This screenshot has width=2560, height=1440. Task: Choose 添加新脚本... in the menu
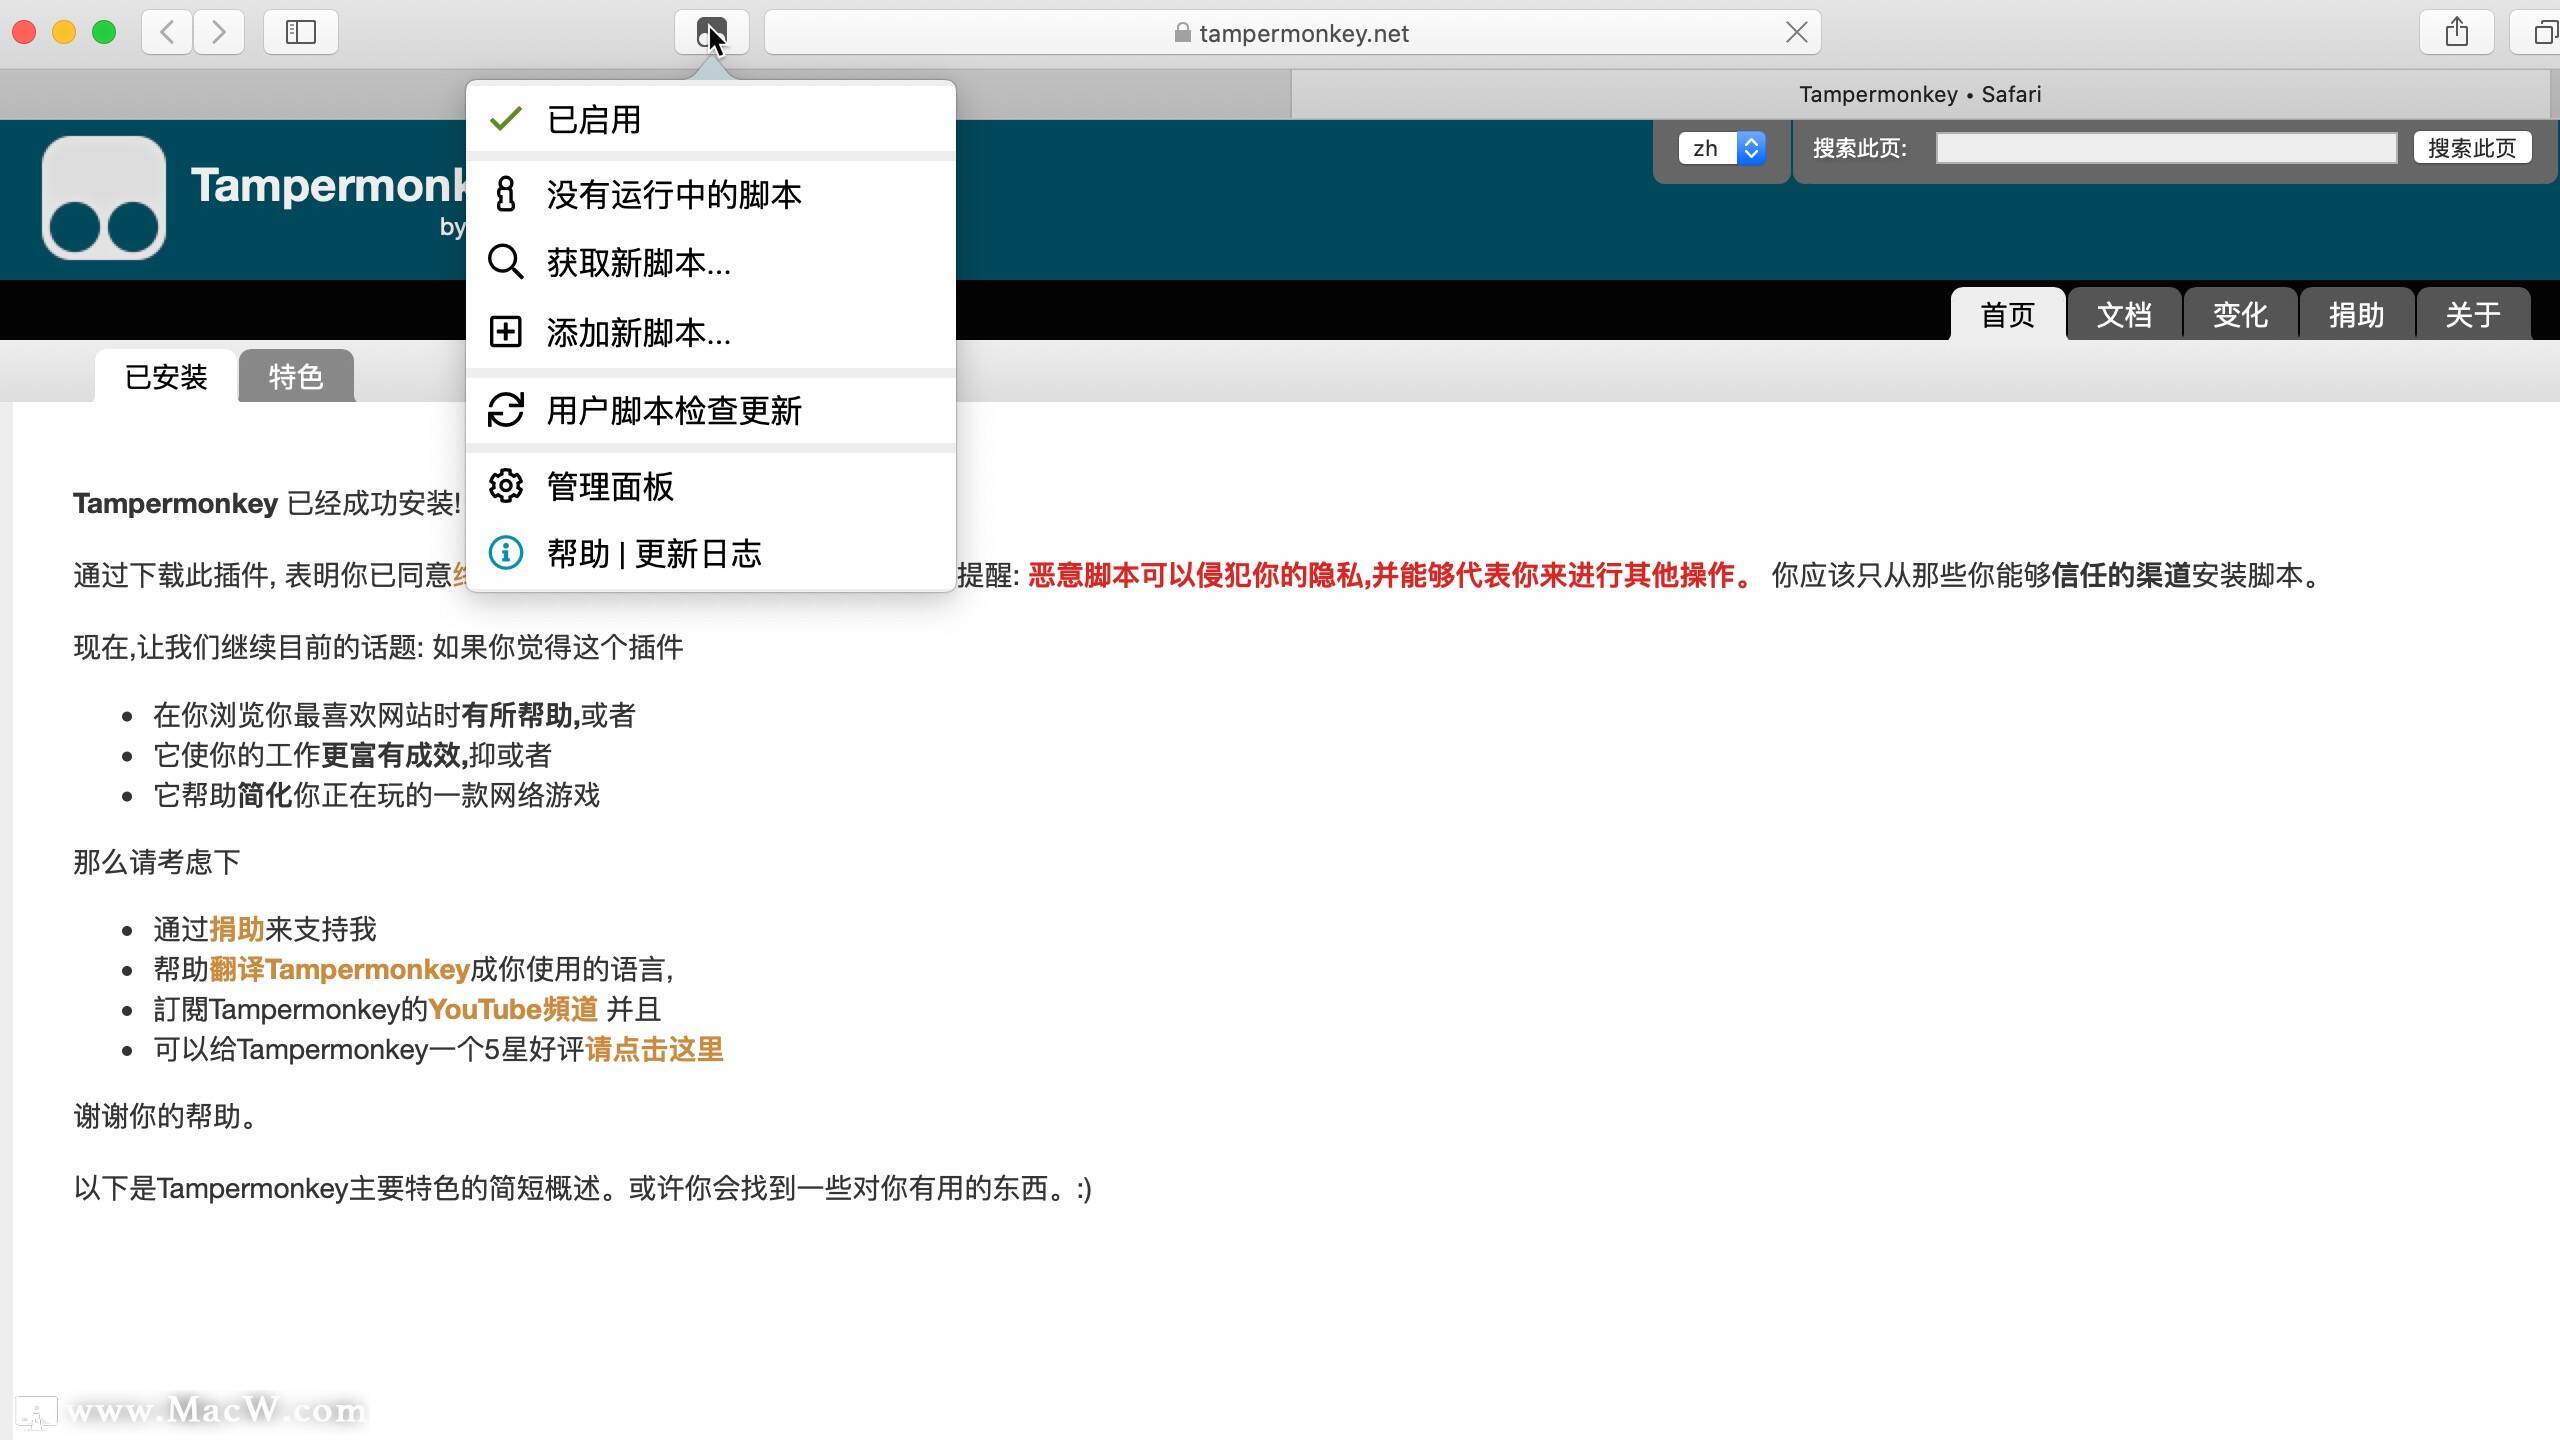711,332
